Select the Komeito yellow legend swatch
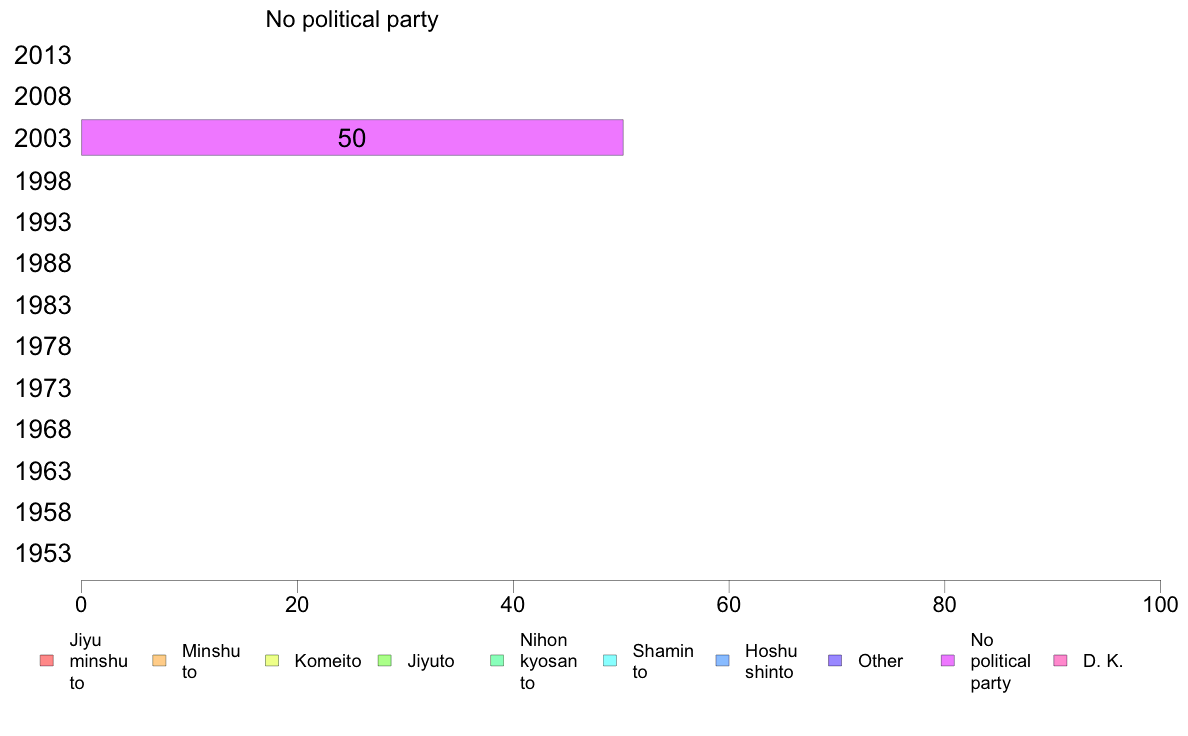The width and height of the screenshot is (1188, 736). click(x=272, y=661)
